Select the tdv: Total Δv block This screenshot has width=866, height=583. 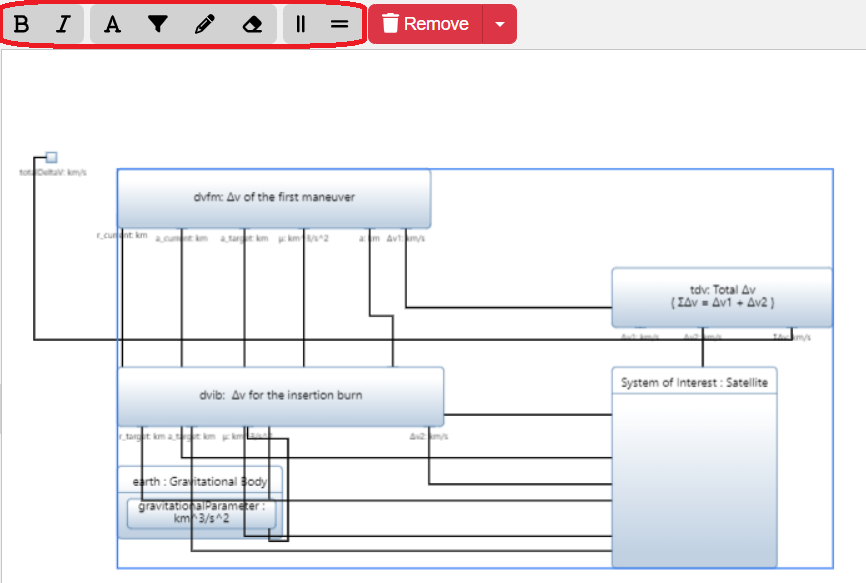coord(720,295)
